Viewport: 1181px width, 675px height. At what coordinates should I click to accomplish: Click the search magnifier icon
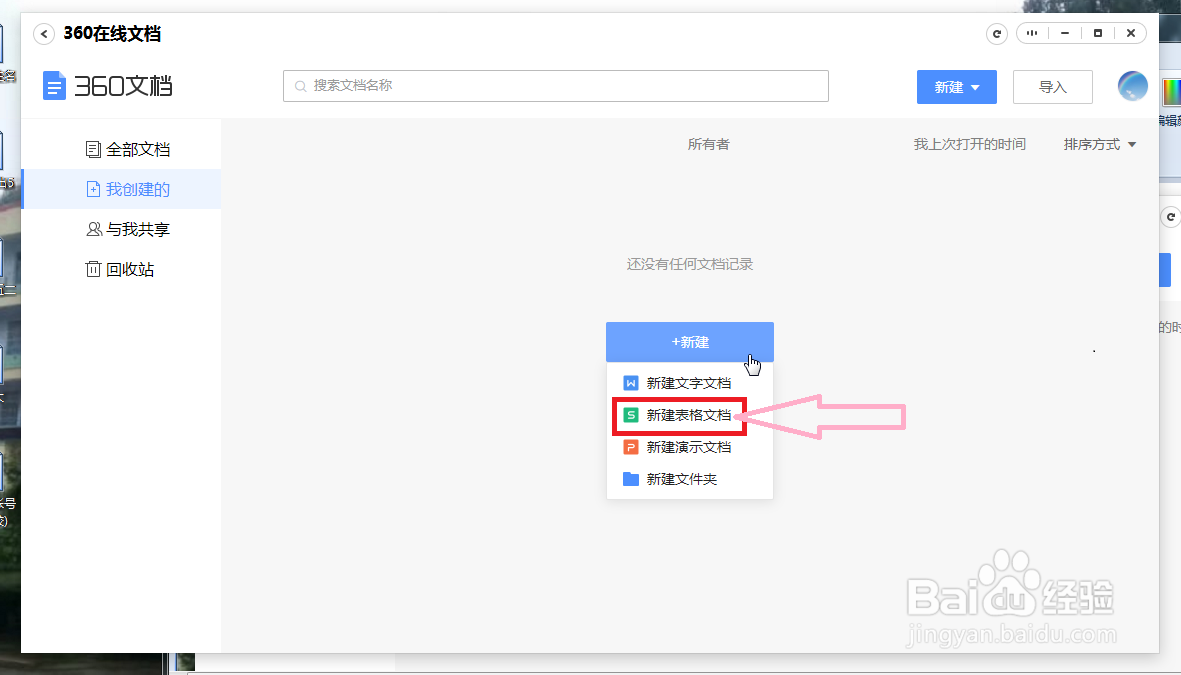point(300,86)
